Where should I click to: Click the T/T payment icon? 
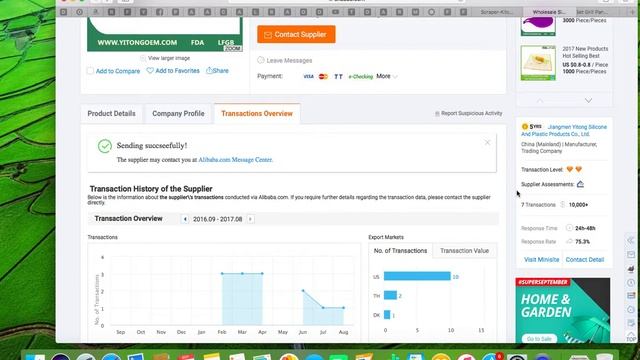pyautogui.click(x=338, y=76)
